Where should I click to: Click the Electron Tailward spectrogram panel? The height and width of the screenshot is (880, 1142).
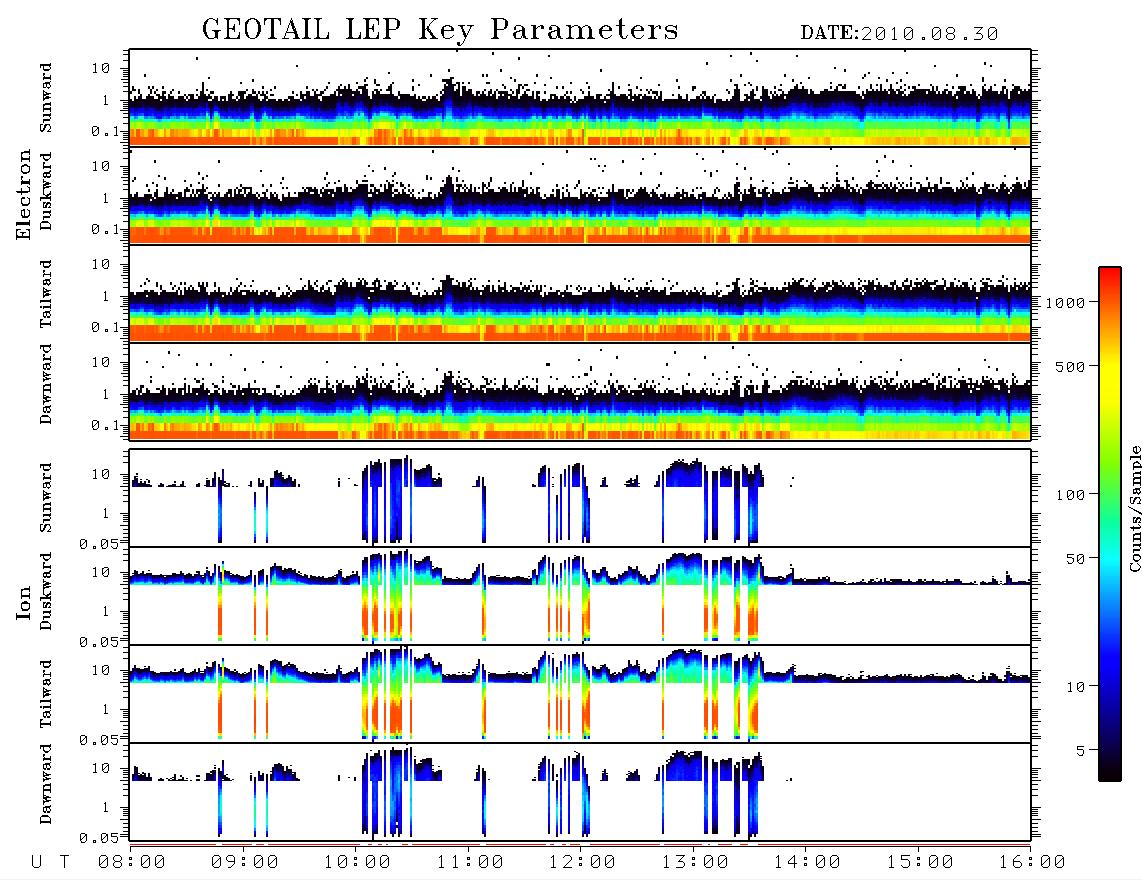pos(580,294)
